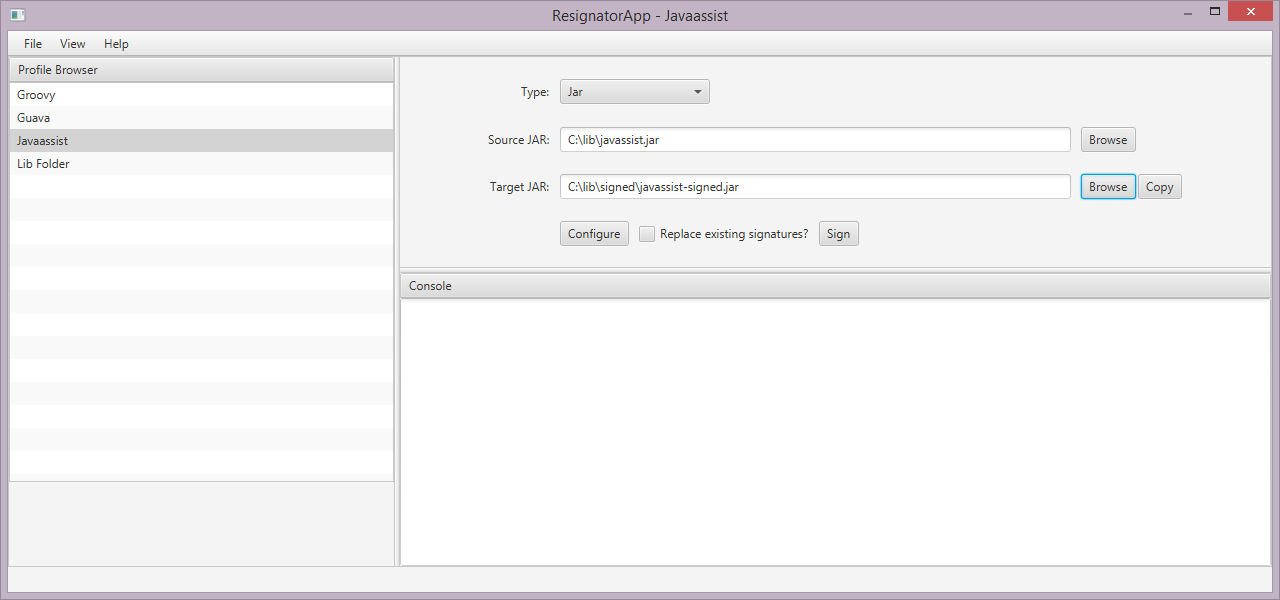Open the Type dropdown showing Jar
This screenshot has width=1280, height=600.
634,92
